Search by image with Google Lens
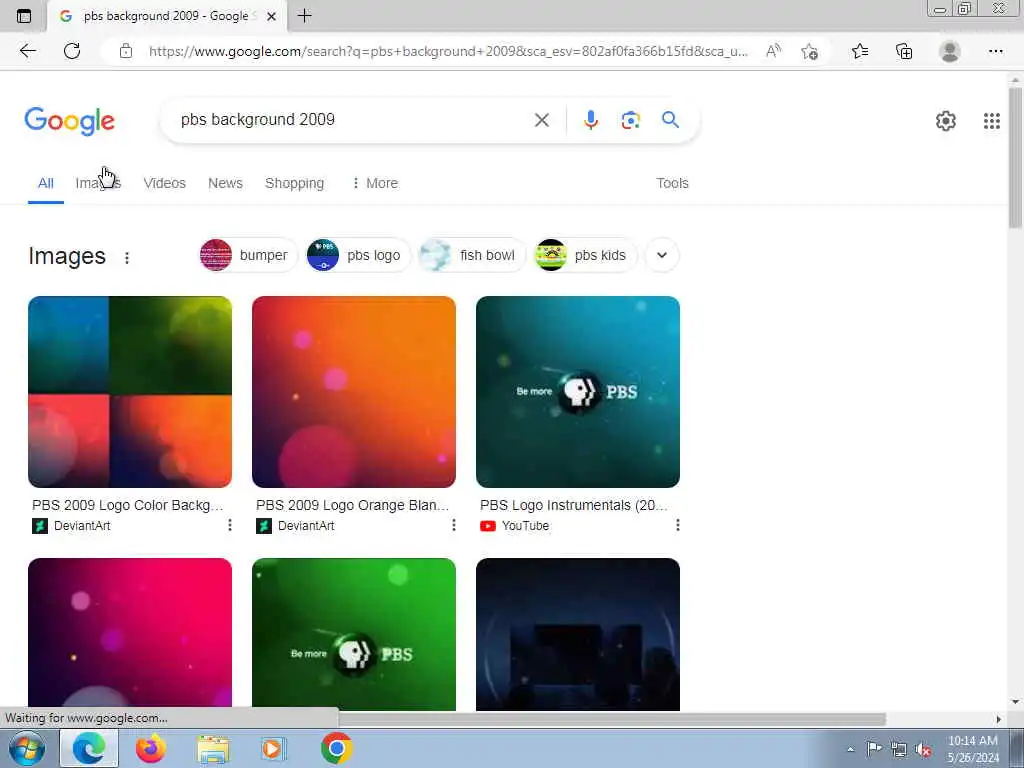Screen dimensions: 1024x768 click(x=630, y=120)
